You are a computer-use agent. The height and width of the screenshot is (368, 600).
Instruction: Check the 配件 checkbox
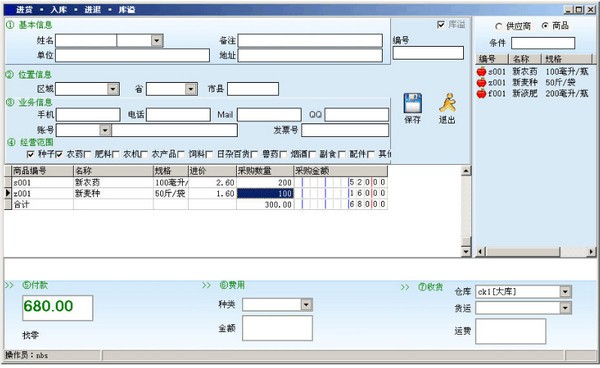(x=342, y=154)
